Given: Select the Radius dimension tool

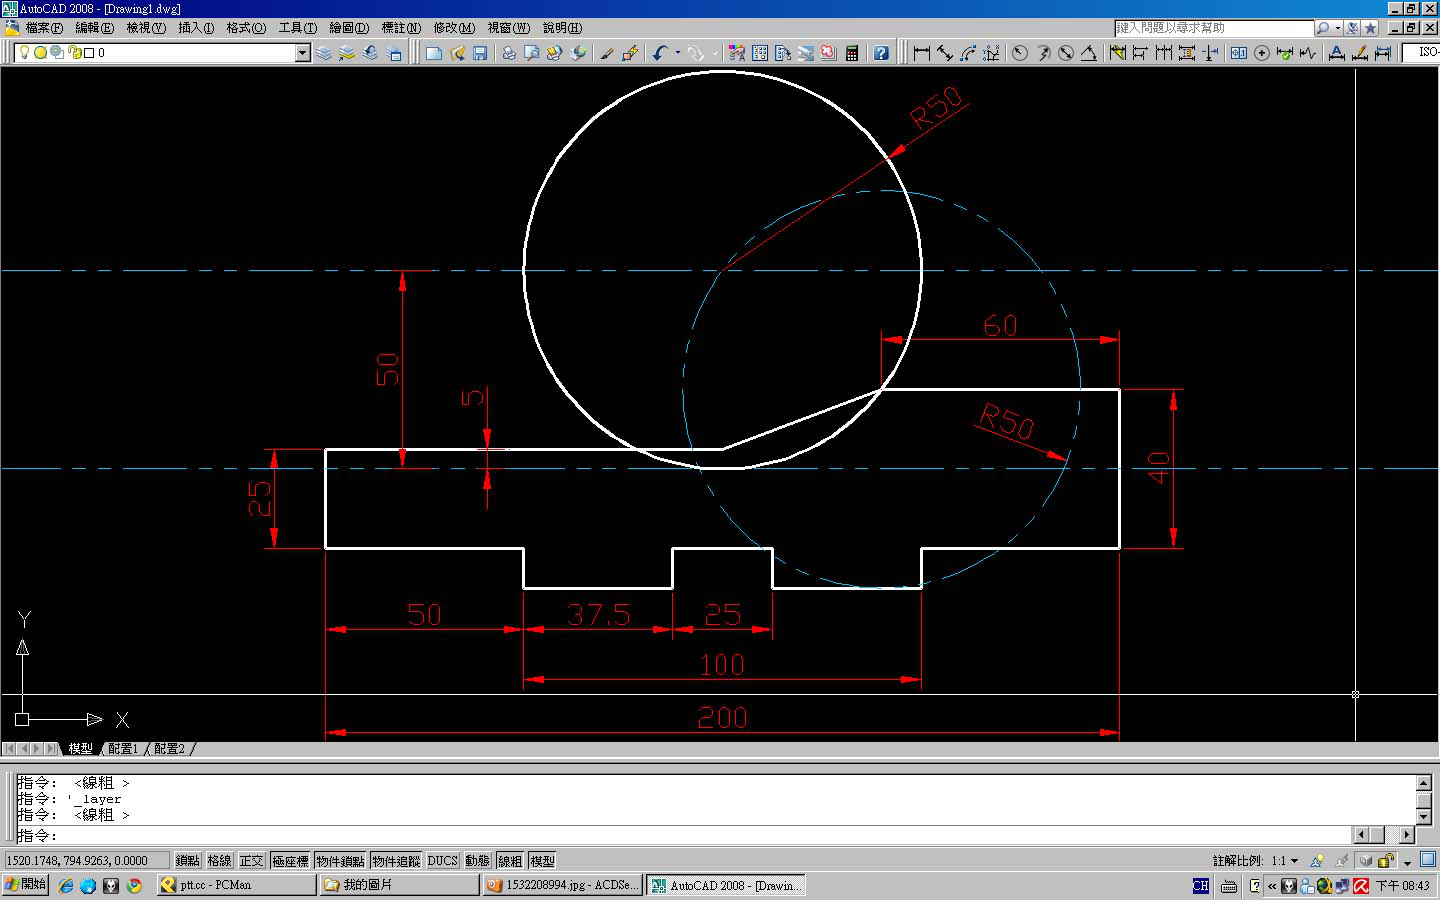Looking at the screenshot, I should coord(1020,53).
